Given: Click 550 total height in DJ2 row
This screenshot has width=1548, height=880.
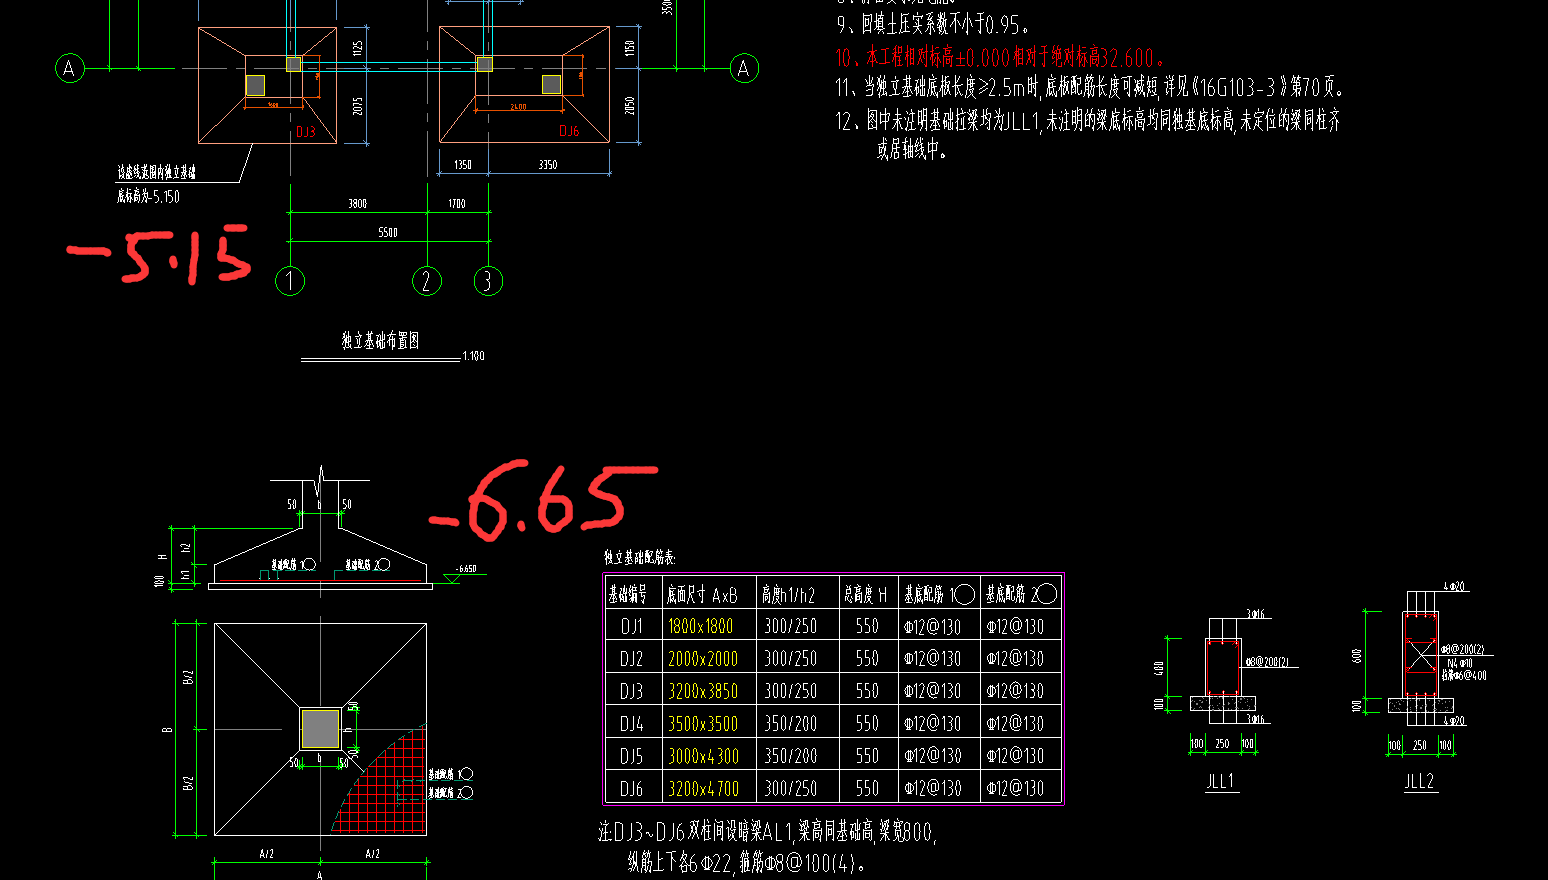Looking at the screenshot, I should pos(867,659).
